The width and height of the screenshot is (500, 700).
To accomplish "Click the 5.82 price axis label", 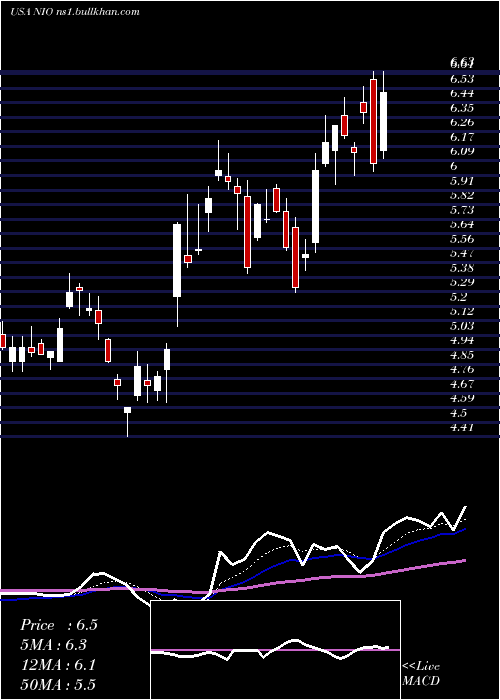I will tap(462, 195).
